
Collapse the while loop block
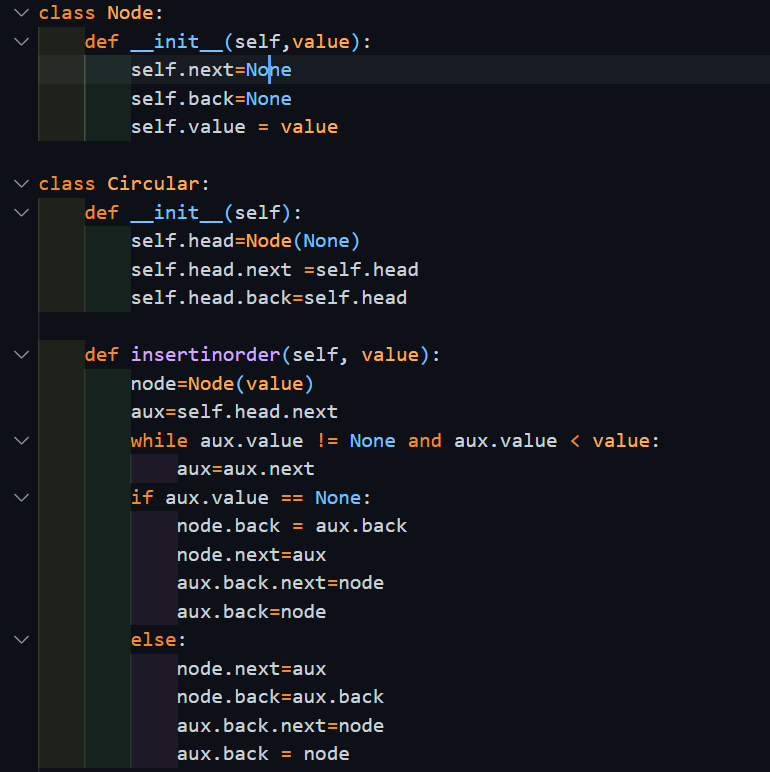click(x=23, y=441)
